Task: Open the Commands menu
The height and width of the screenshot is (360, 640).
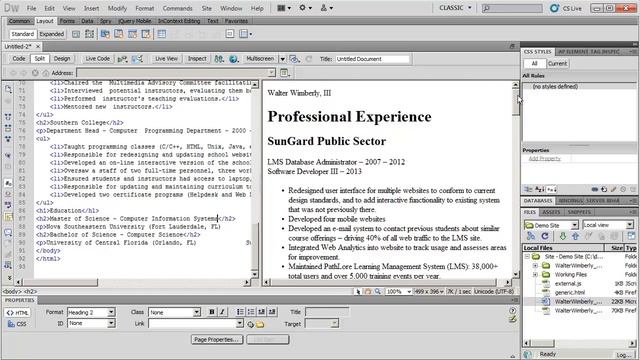Action: tap(177, 8)
